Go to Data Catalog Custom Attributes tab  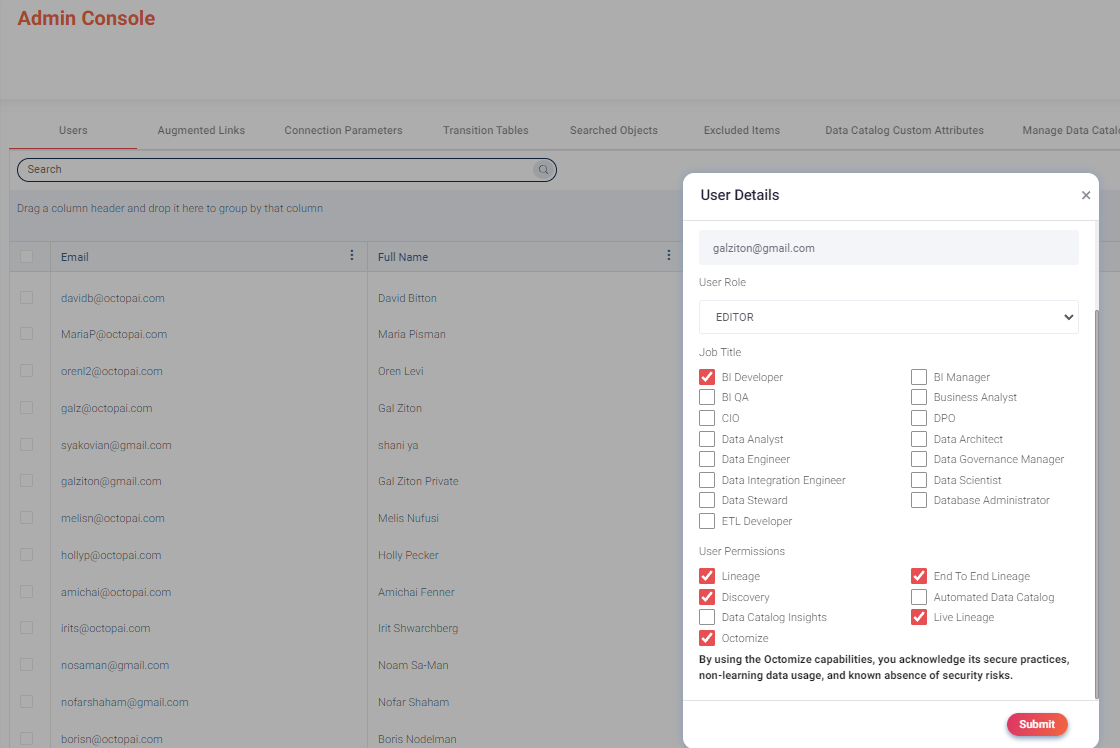tap(904, 130)
